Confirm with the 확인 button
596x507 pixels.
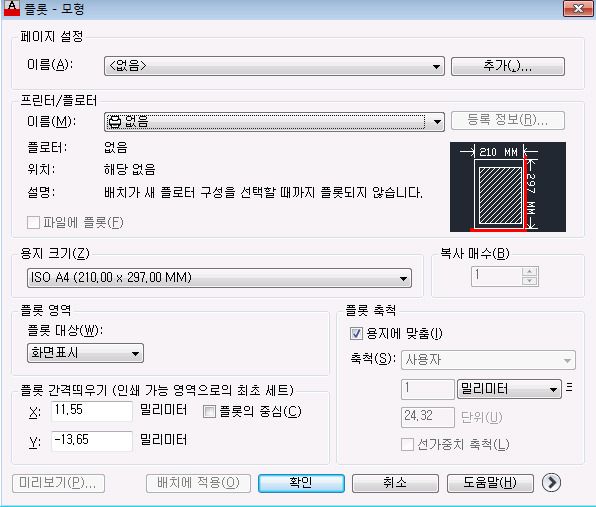click(301, 483)
